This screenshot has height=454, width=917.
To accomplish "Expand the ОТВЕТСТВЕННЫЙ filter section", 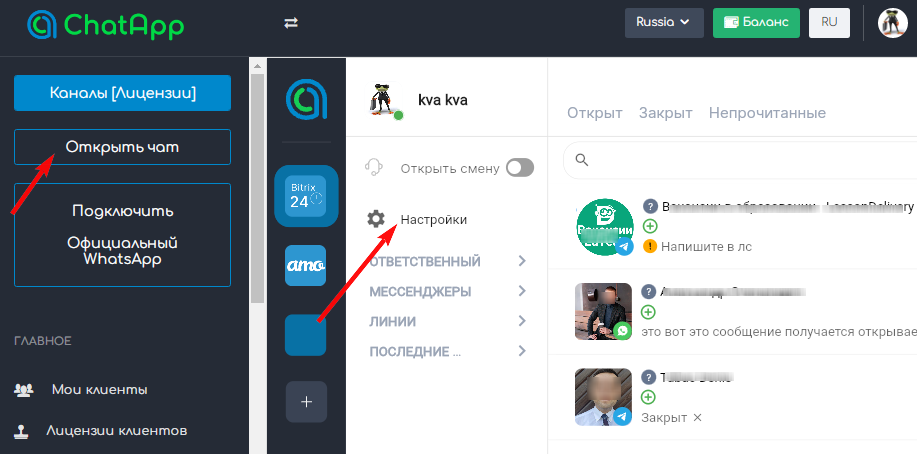I will point(448,262).
